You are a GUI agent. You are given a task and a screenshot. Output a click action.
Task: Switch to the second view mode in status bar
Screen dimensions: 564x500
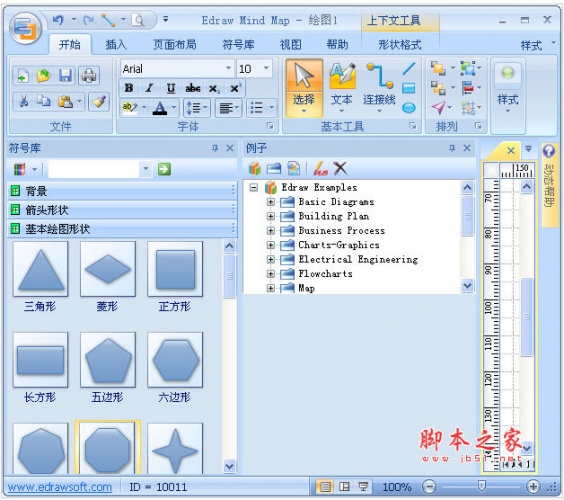[345, 487]
